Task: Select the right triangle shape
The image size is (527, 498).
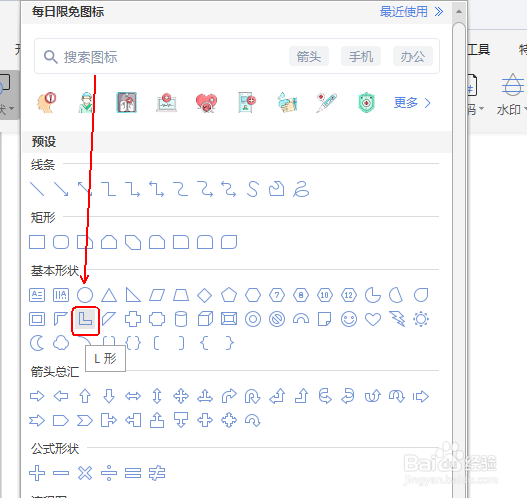Action: click(133, 295)
